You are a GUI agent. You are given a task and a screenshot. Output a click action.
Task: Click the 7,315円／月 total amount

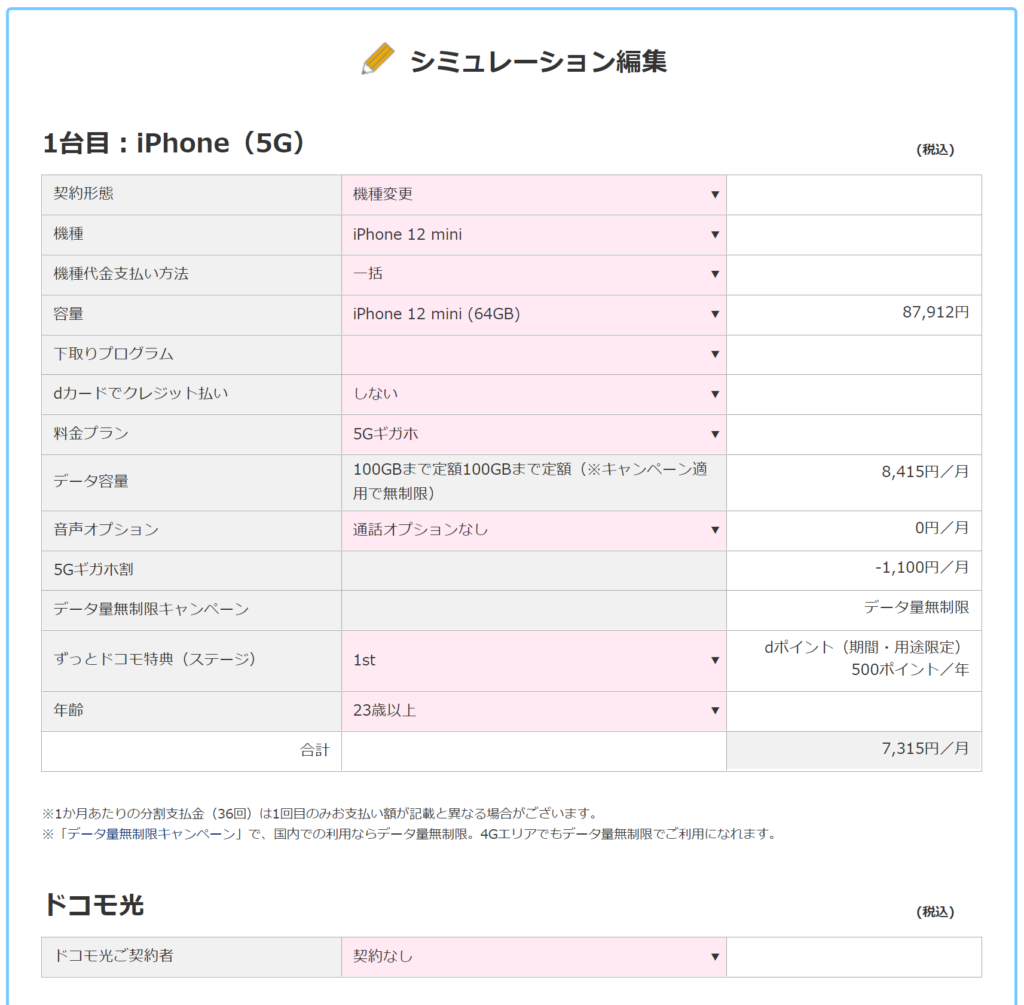click(x=925, y=748)
